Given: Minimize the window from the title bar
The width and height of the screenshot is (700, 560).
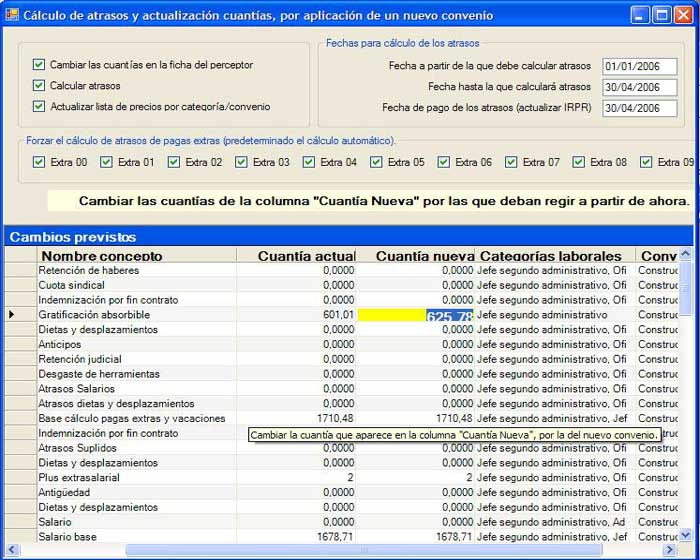Looking at the screenshot, I should [640, 15].
